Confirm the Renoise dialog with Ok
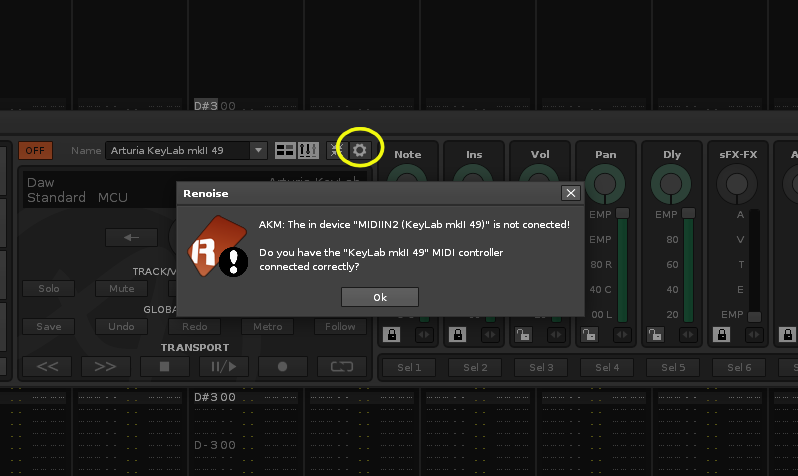This screenshot has height=476, width=798. (x=380, y=297)
